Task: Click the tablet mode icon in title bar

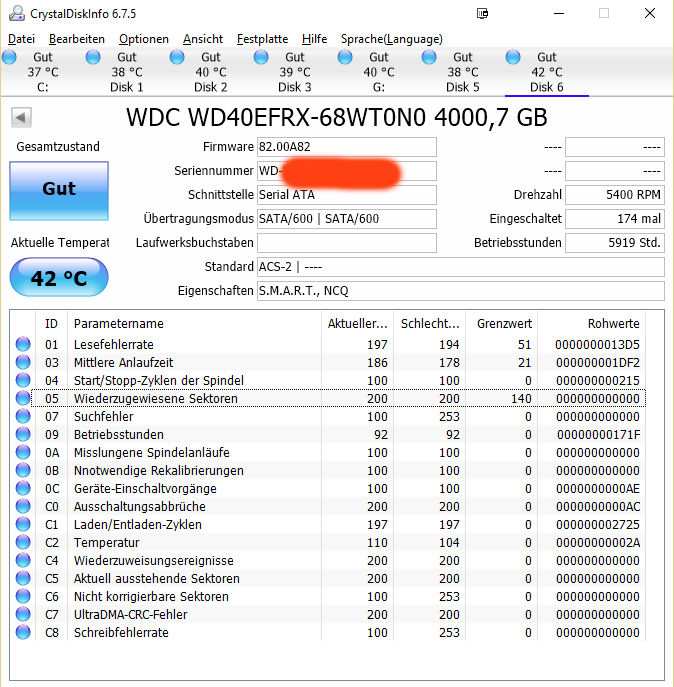Action: (482, 14)
